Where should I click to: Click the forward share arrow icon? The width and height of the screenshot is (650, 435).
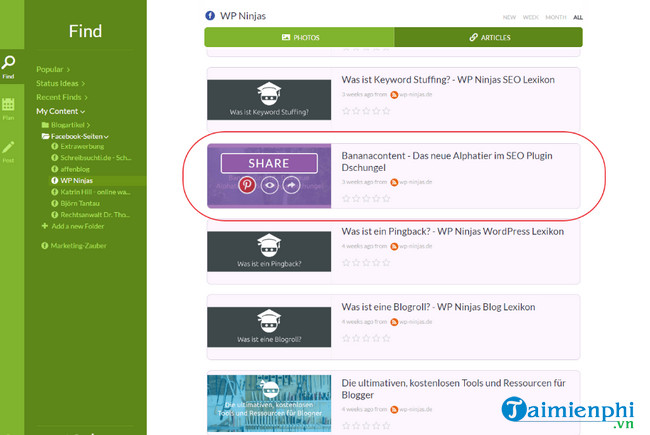tap(292, 185)
